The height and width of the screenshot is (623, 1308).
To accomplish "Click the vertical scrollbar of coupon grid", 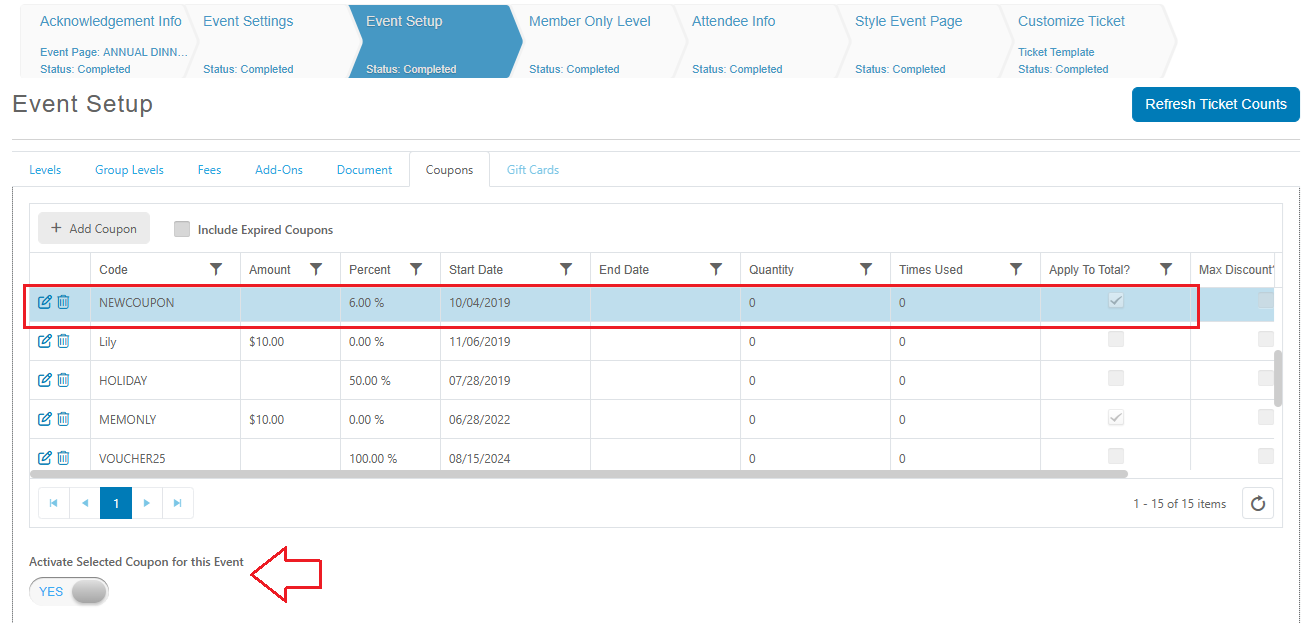I will point(1278,378).
